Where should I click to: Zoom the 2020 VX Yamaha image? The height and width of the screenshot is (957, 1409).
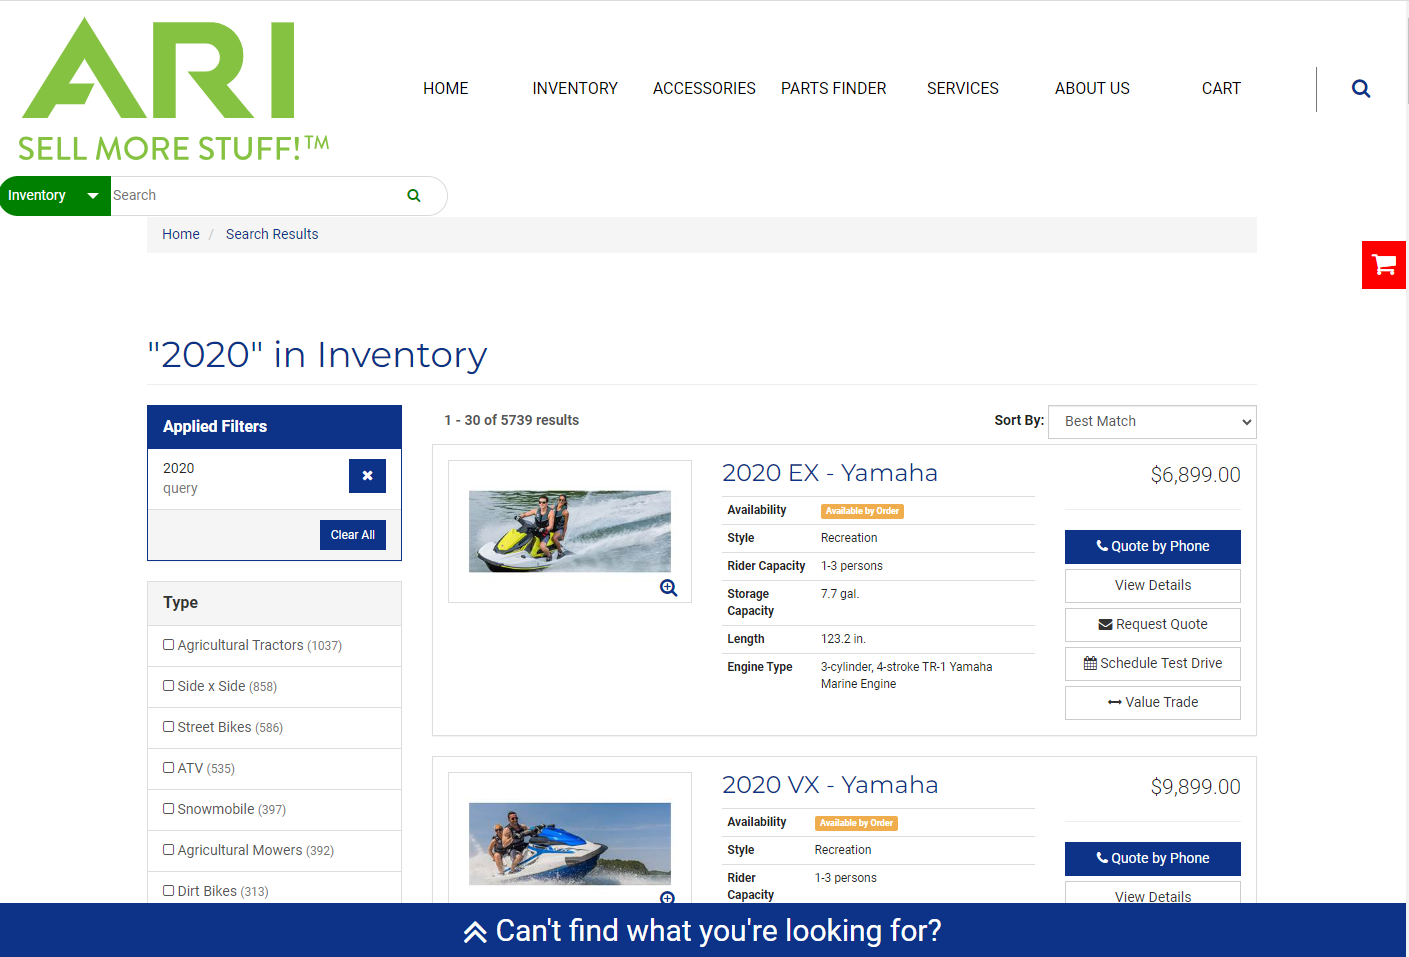[x=668, y=897]
